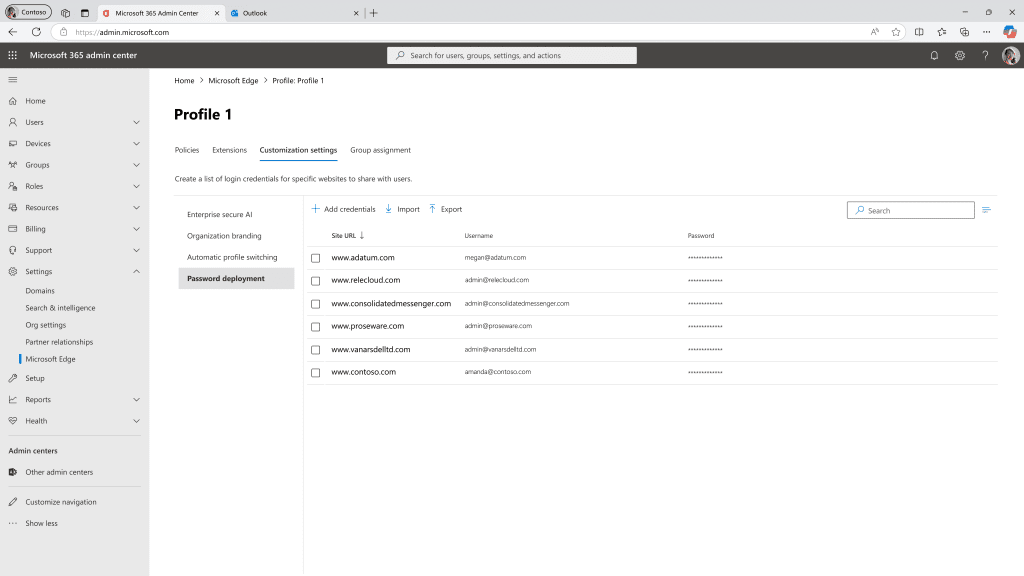The image size is (1024, 576).
Task: Open the settings gear in header
Action: pyautogui.click(x=959, y=56)
